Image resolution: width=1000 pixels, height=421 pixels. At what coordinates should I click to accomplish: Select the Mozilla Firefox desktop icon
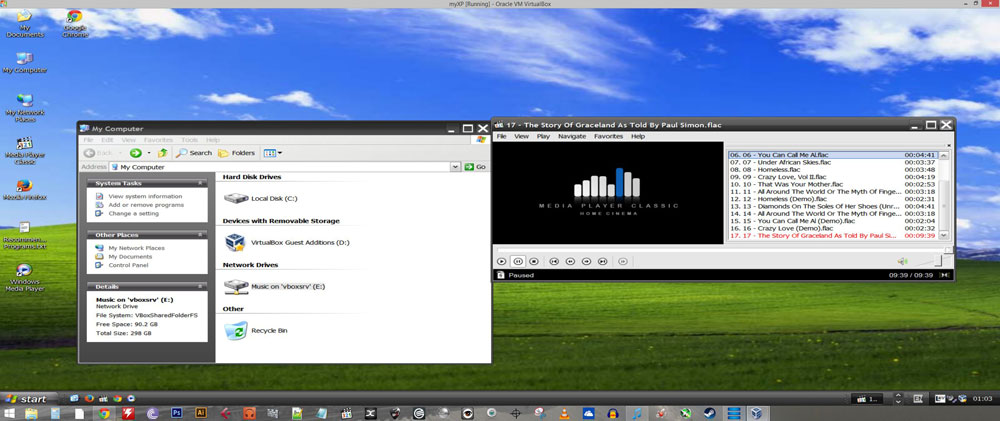tap(25, 190)
